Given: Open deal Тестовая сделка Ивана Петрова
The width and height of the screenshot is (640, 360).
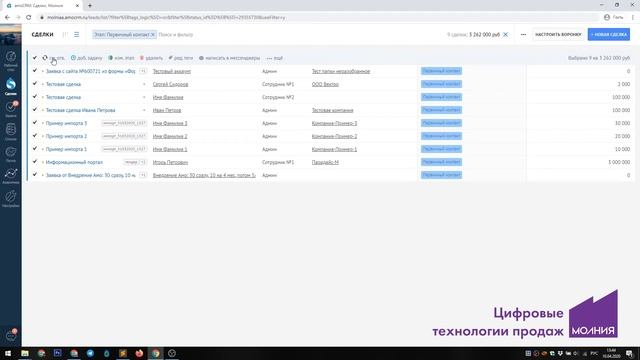Looking at the screenshot, I should click(80, 110).
